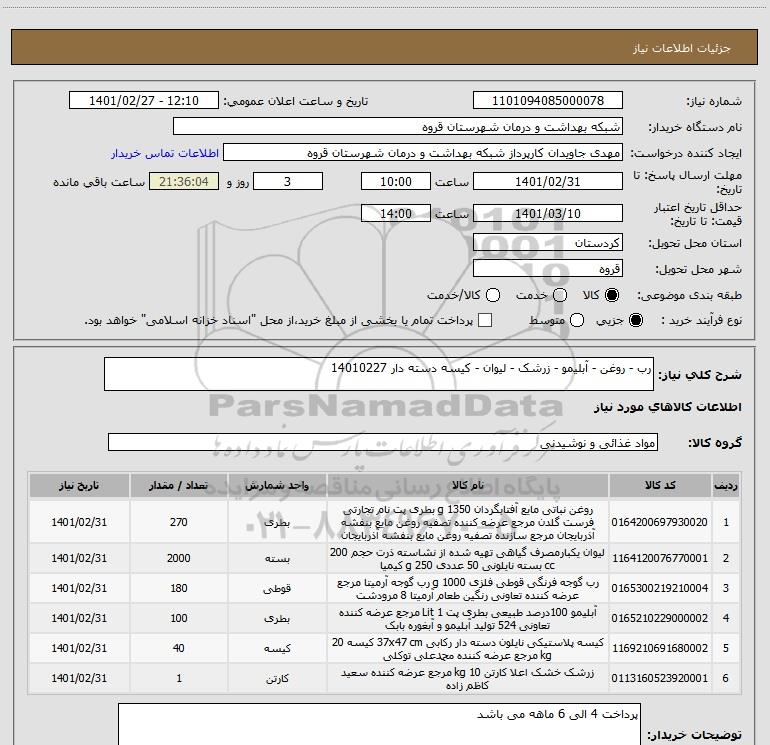Toggle the Islamic treasury payment checkbox
The image size is (770, 745).
[485, 320]
